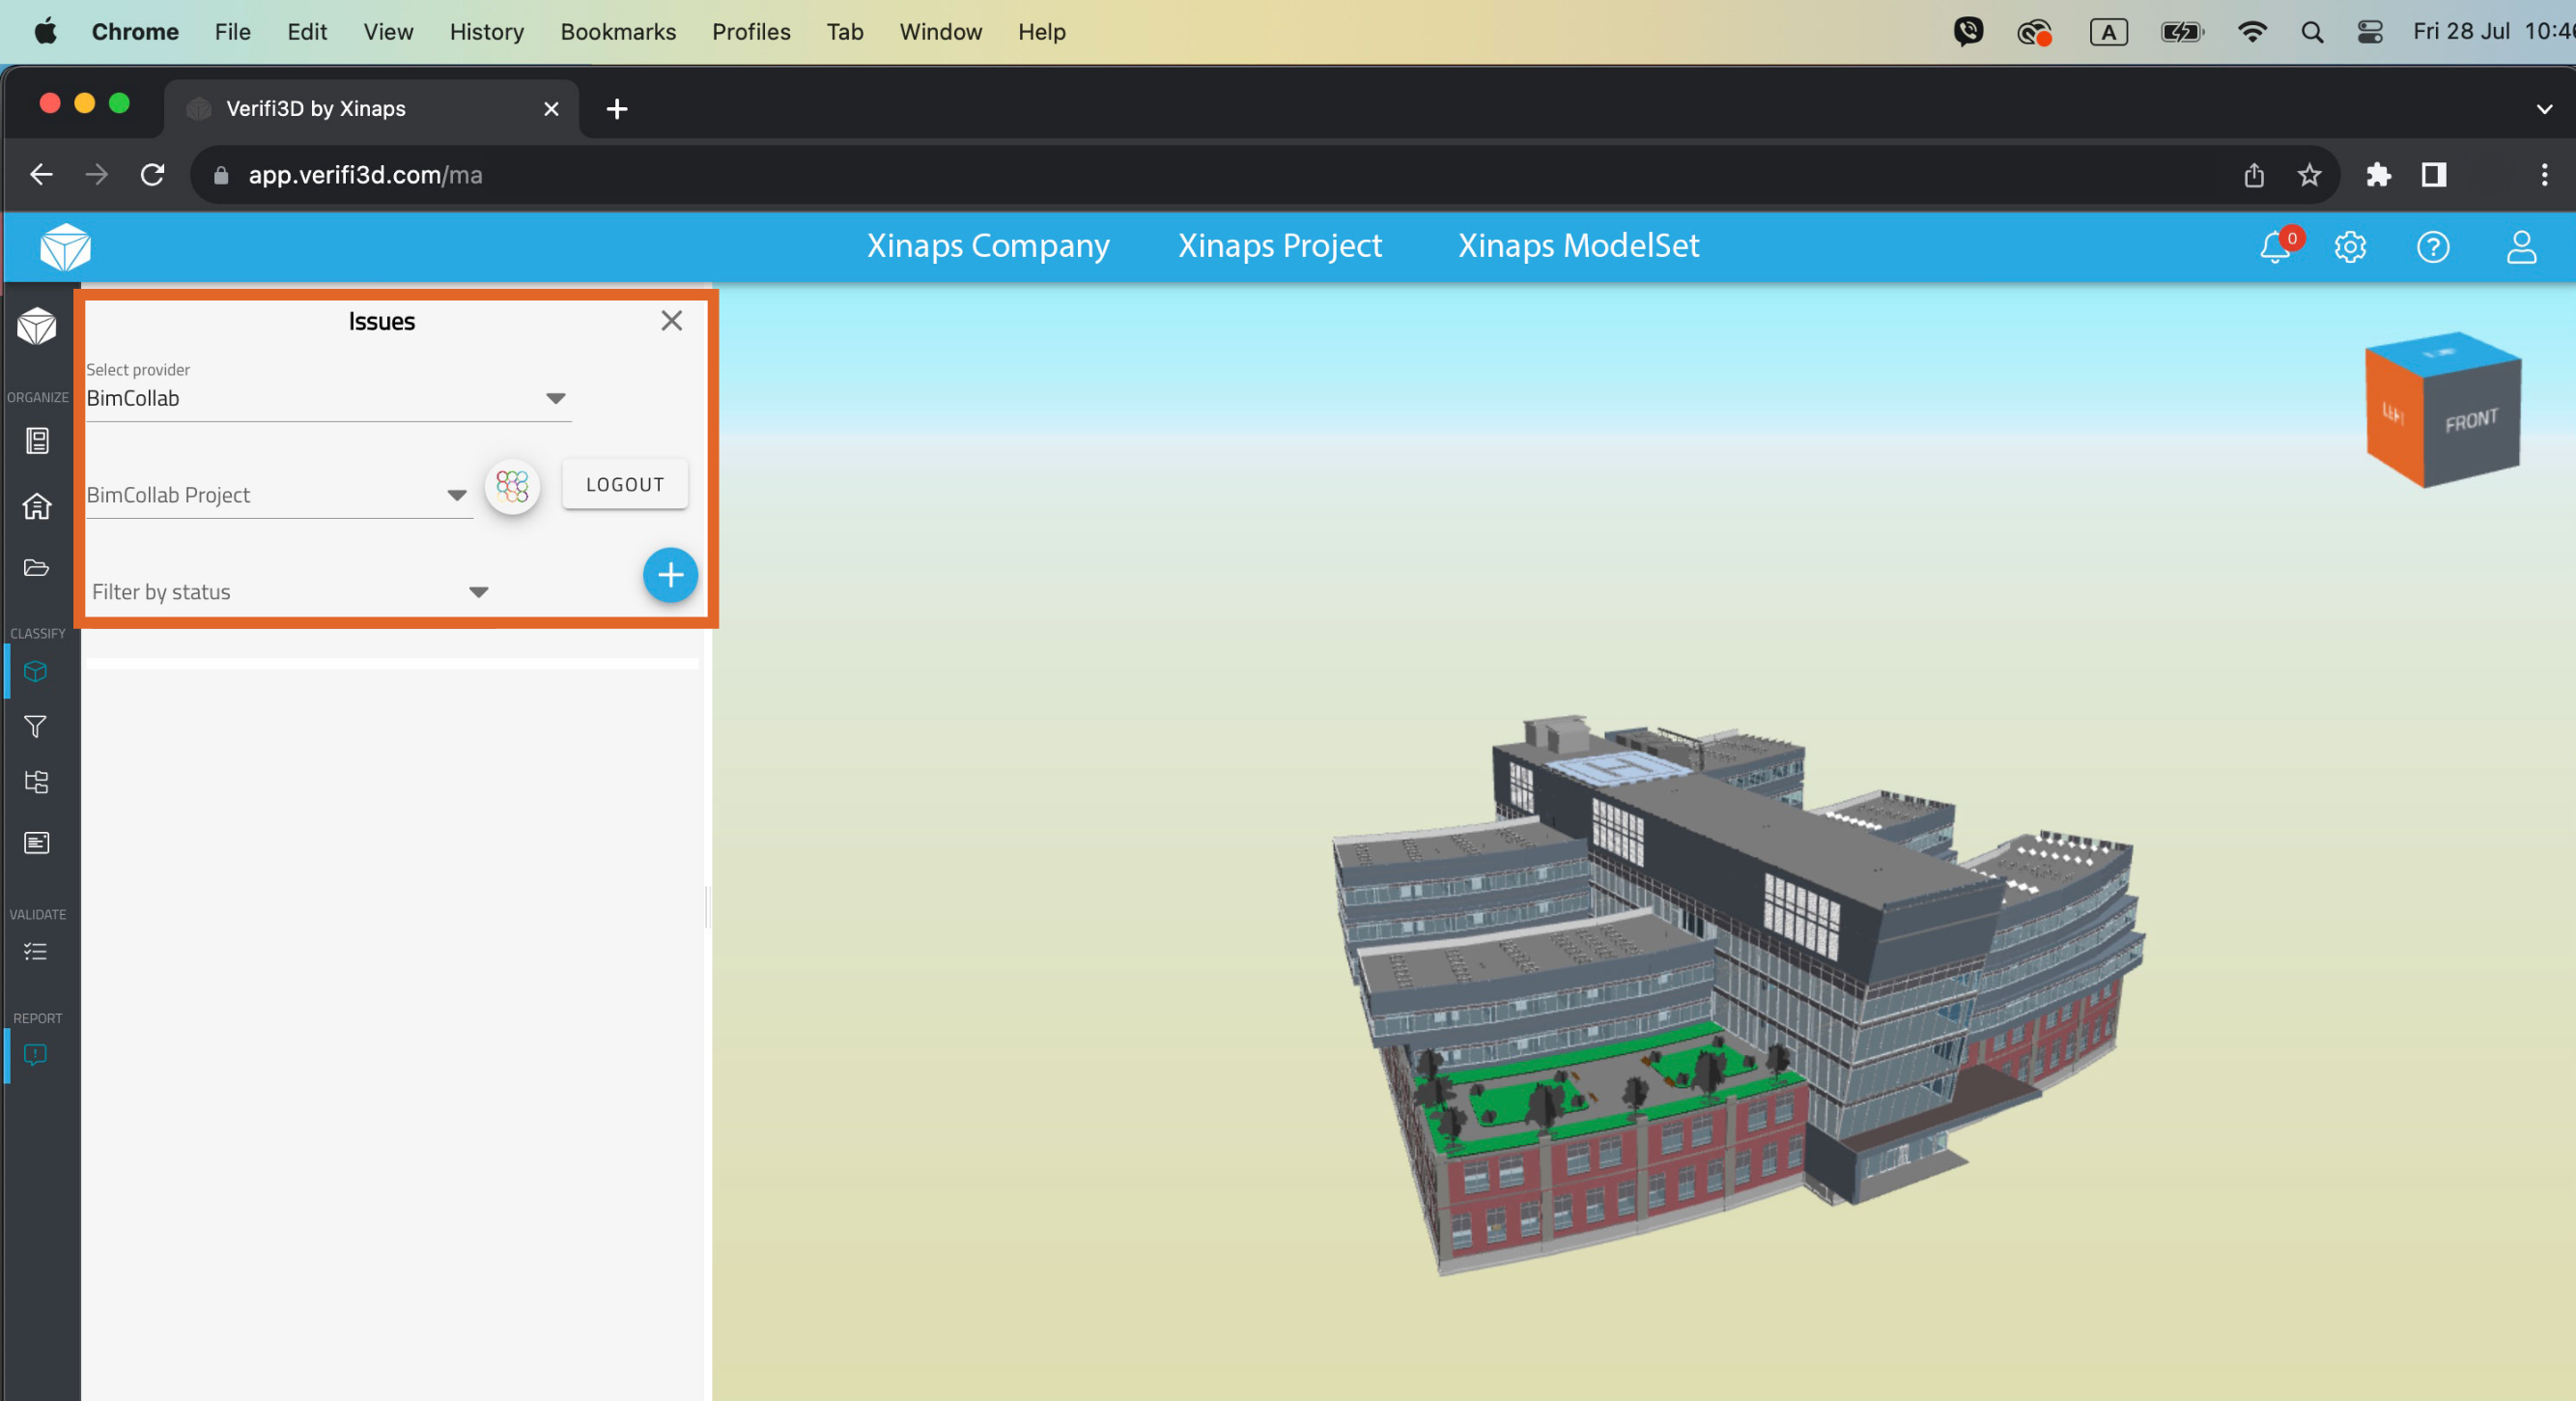Viewport: 2576px width, 1401px height.
Task: Open the Help menu in menu bar
Action: coord(1042,32)
